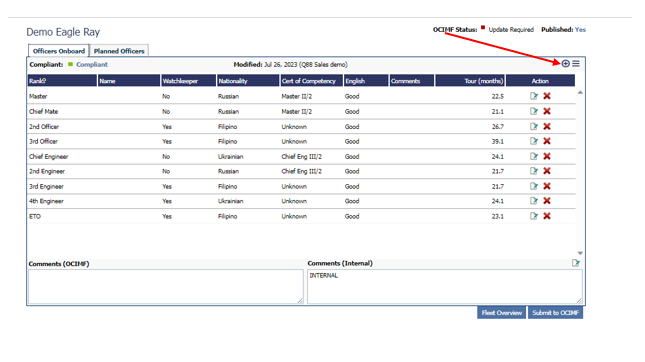Click the scroll-down arrow of the table
Viewport: 645px width, 362px height.
tap(580, 253)
